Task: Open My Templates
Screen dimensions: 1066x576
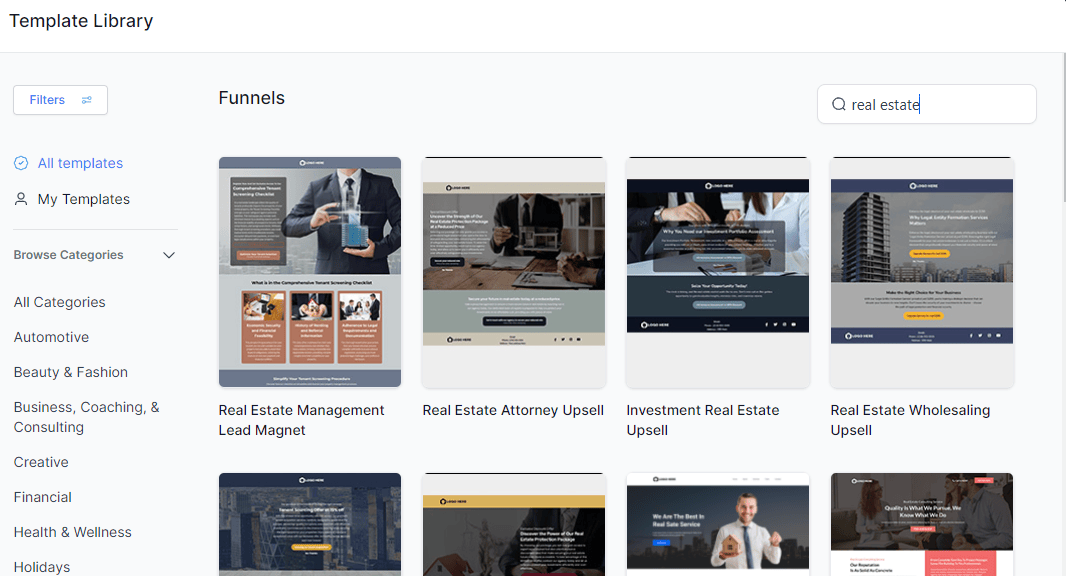Action: point(84,199)
